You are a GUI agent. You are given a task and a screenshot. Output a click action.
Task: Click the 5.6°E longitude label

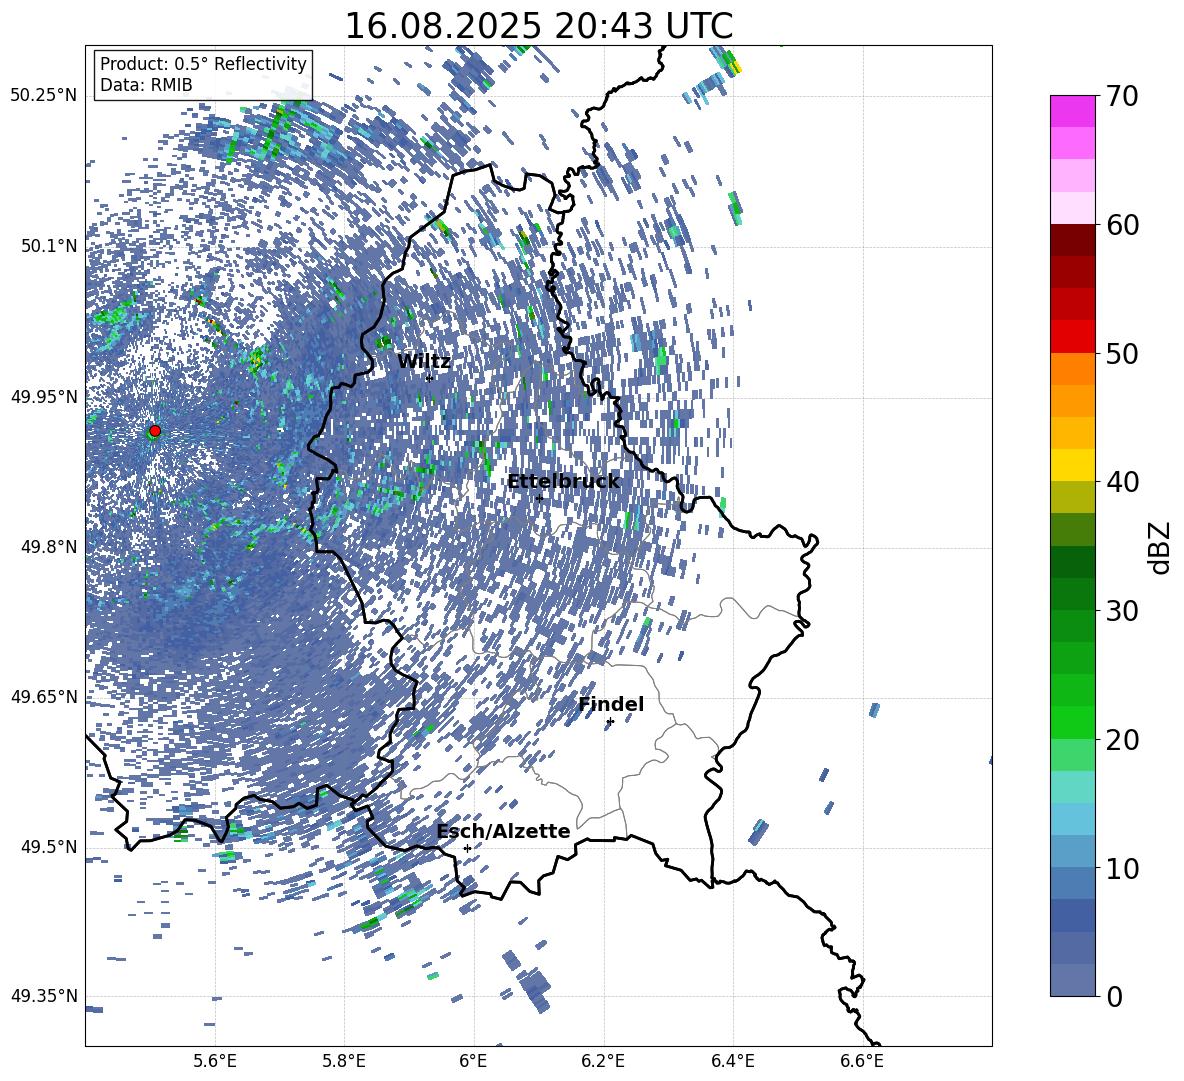click(215, 1061)
